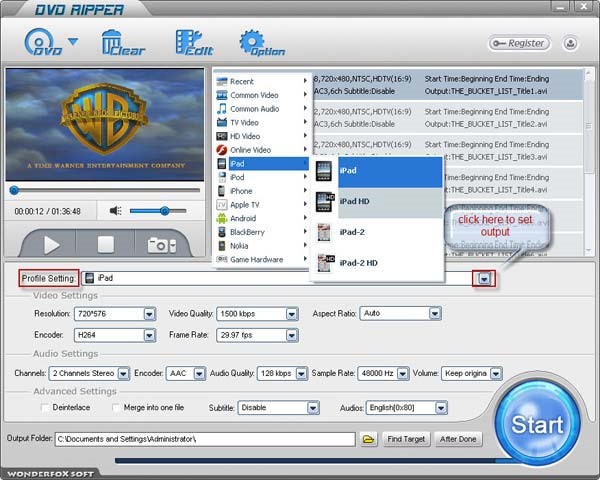600x480 pixels.
Task: Click the Warner Bros preview video
Action: click(105, 125)
